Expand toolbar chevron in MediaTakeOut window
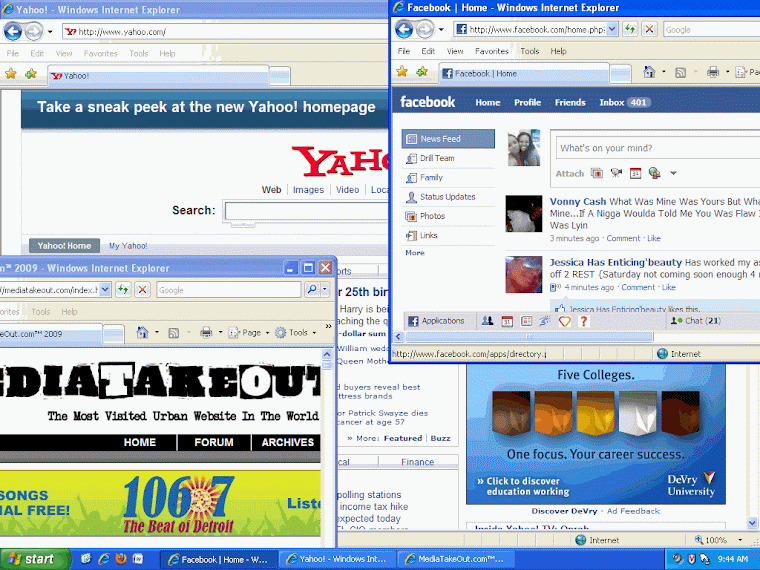The image size is (760, 570). [328, 326]
